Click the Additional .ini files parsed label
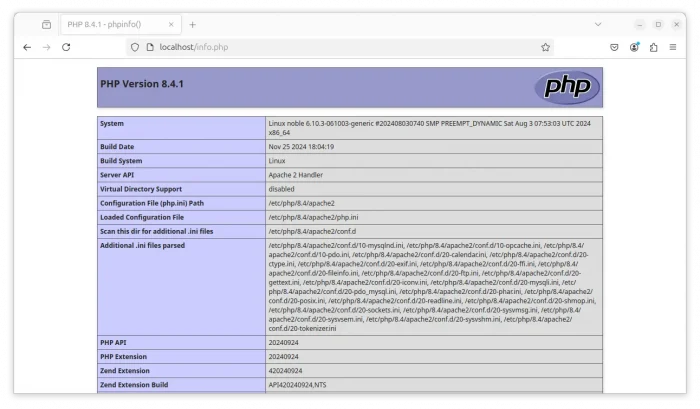This screenshot has width=700, height=409. pyautogui.click(x=142, y=246)
